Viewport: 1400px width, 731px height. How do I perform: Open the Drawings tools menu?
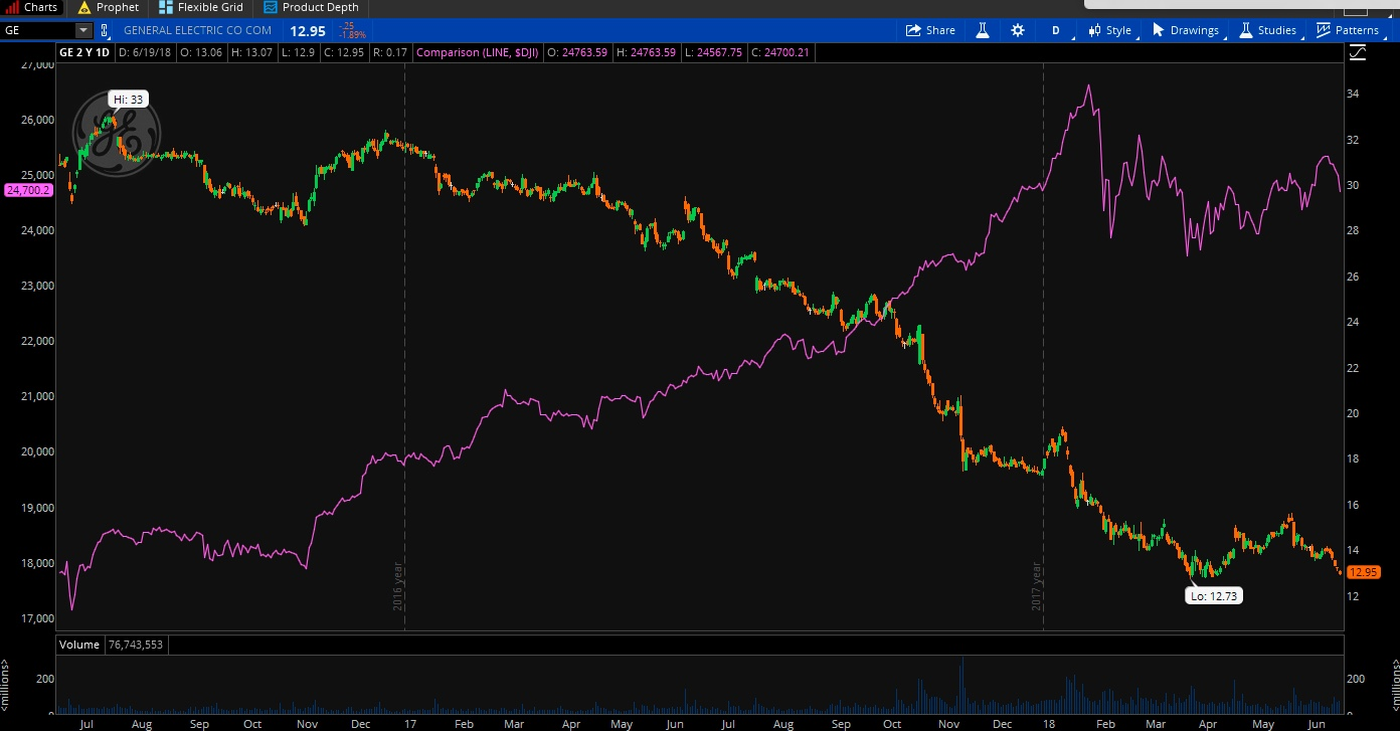[1185, 30]
